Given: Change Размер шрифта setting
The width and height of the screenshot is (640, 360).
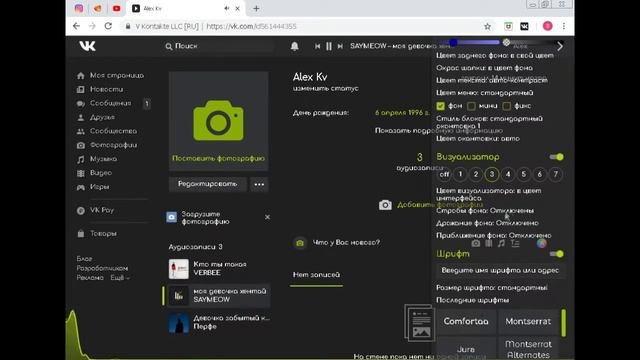Looking at the screenshot, I should pos(491,288).
